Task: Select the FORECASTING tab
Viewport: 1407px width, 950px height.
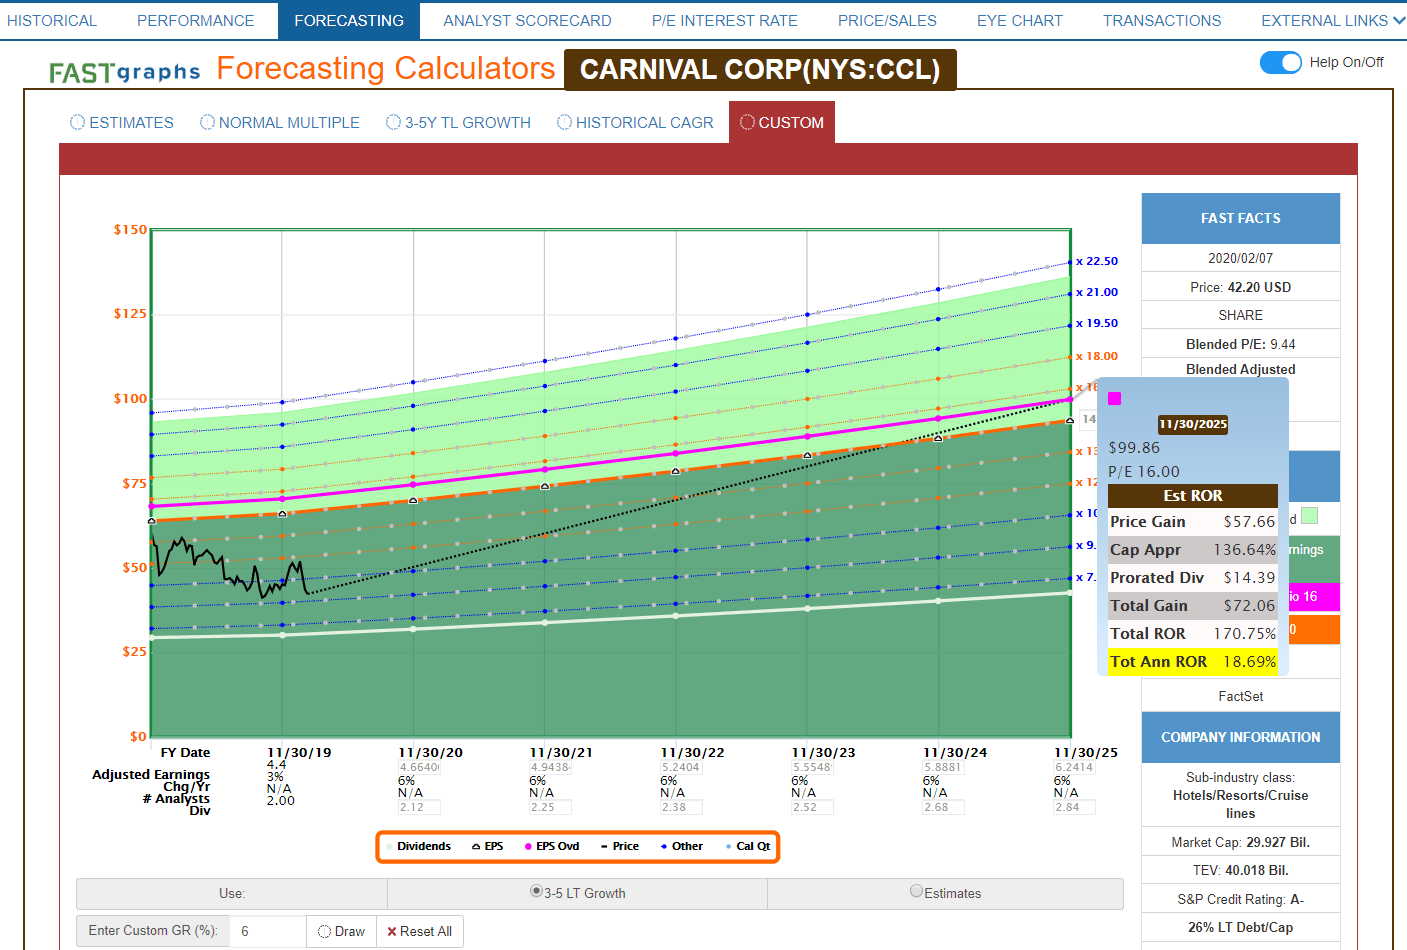Action: 349,20
